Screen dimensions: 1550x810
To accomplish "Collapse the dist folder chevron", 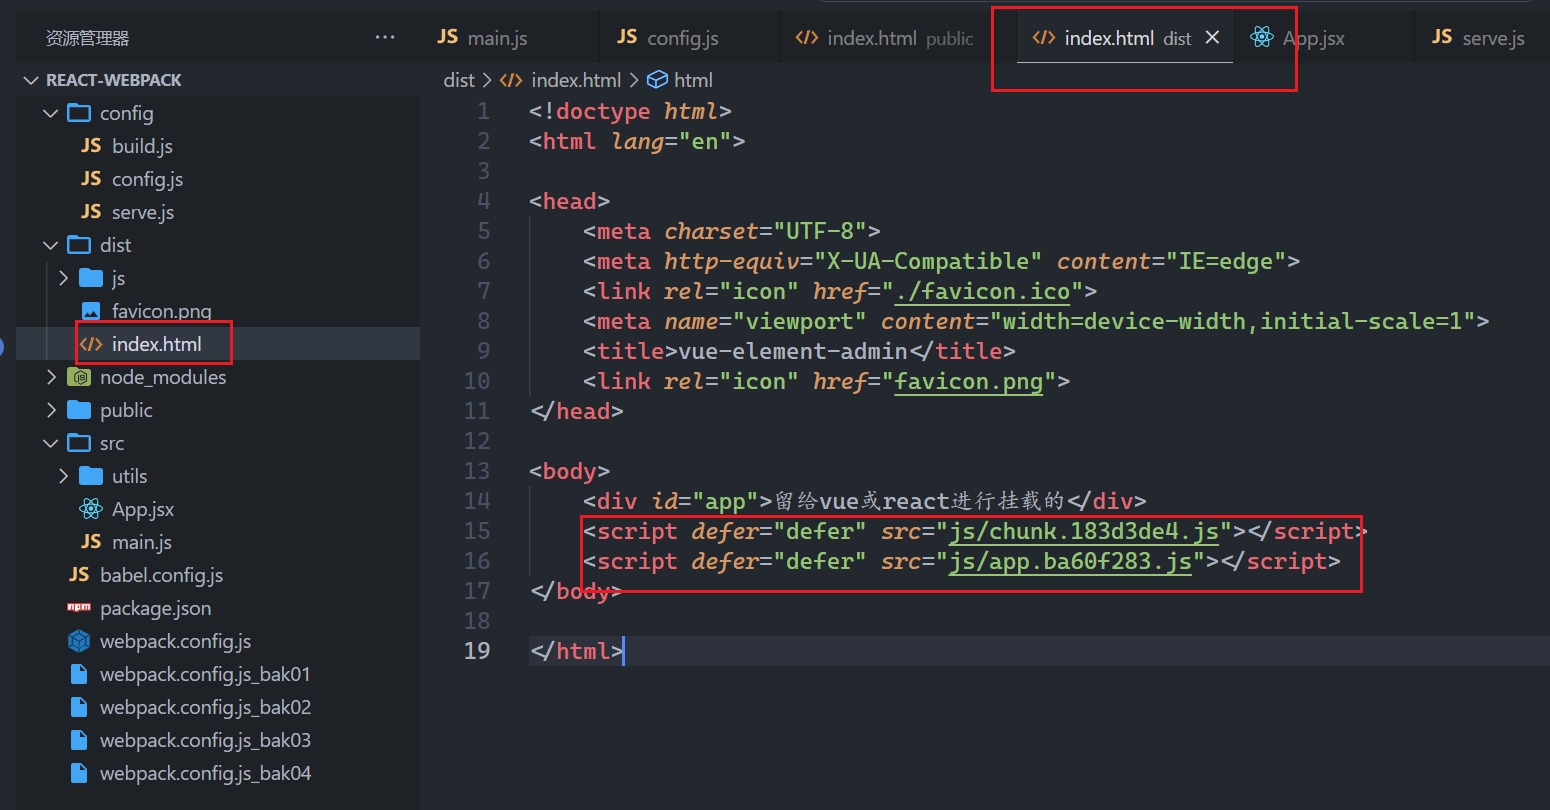I will pos(51,245).
